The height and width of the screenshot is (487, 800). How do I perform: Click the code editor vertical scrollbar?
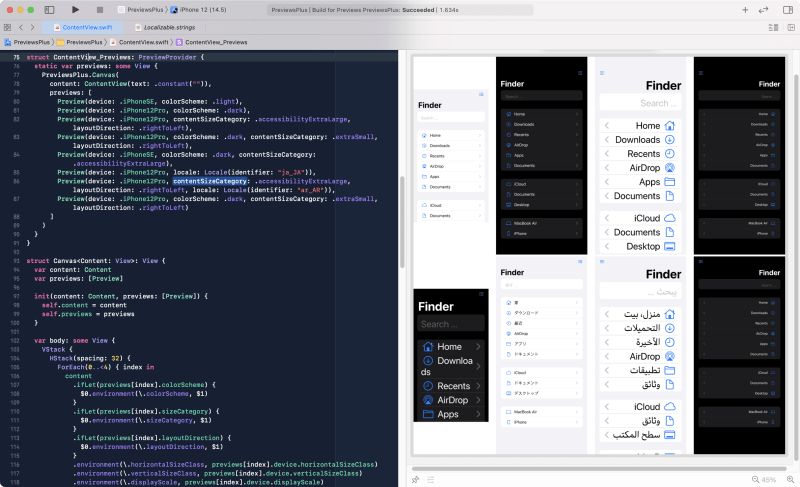click(402, 221)
